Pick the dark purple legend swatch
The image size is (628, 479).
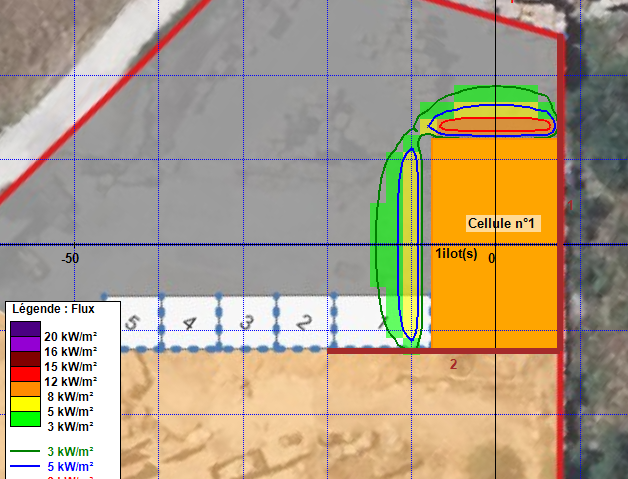26,328
